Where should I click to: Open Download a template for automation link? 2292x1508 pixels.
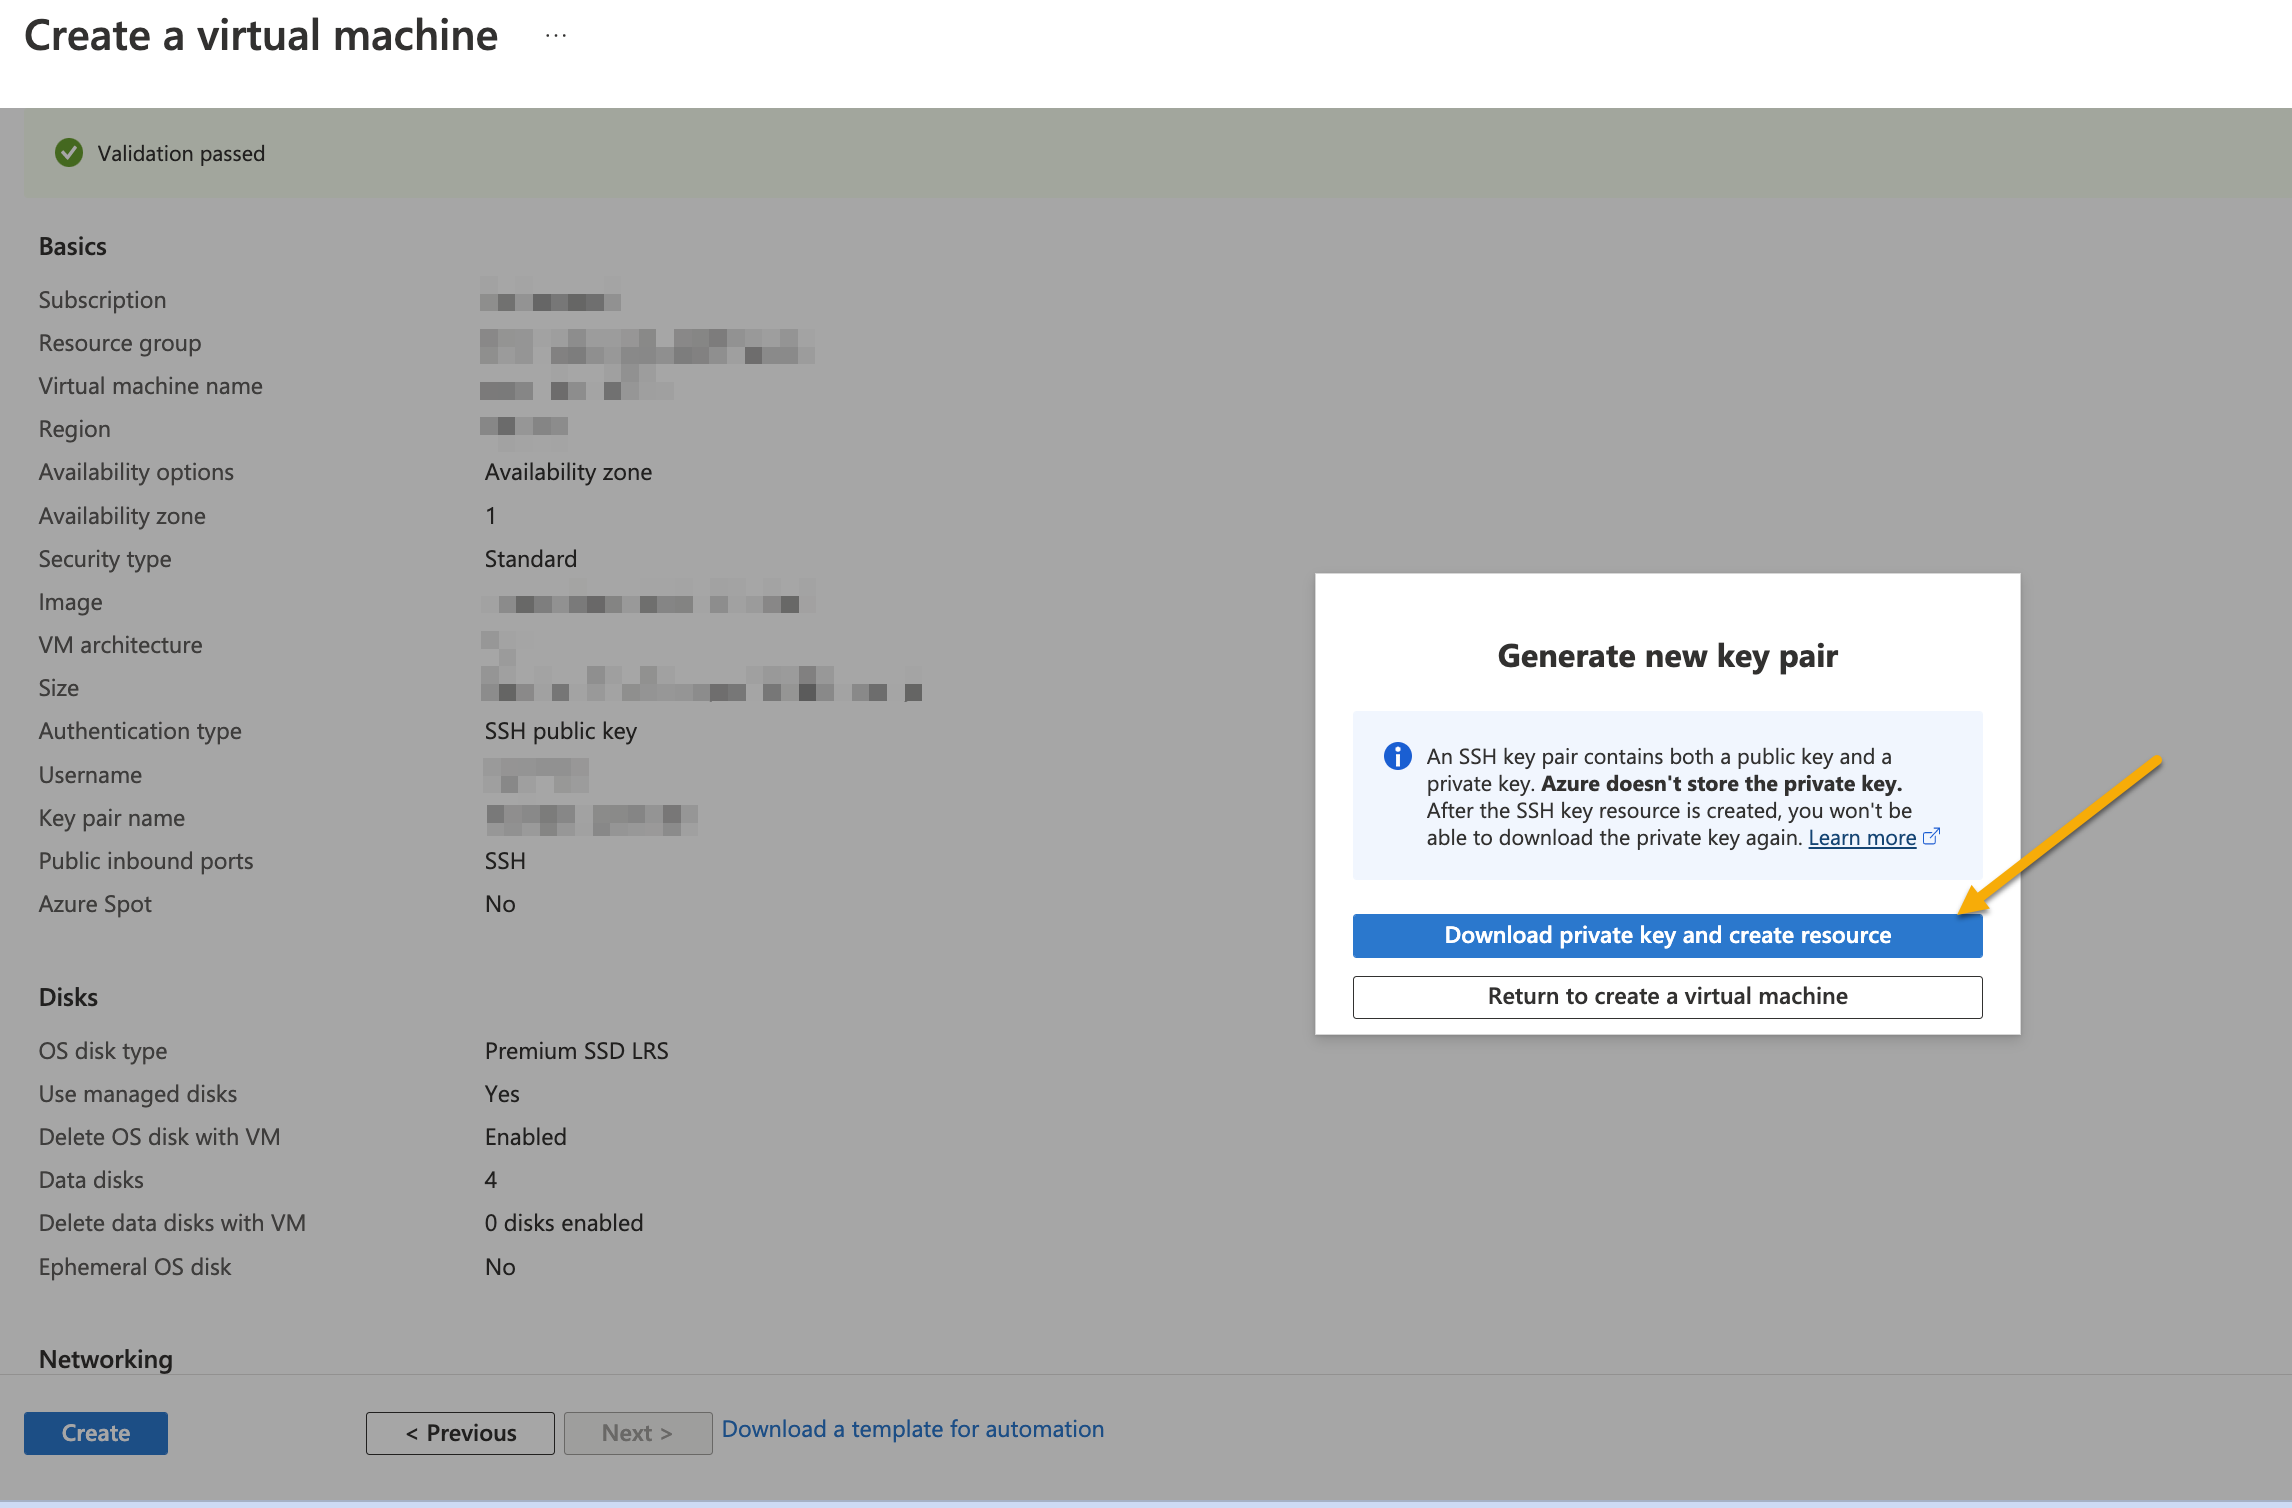coord(913,1429)
